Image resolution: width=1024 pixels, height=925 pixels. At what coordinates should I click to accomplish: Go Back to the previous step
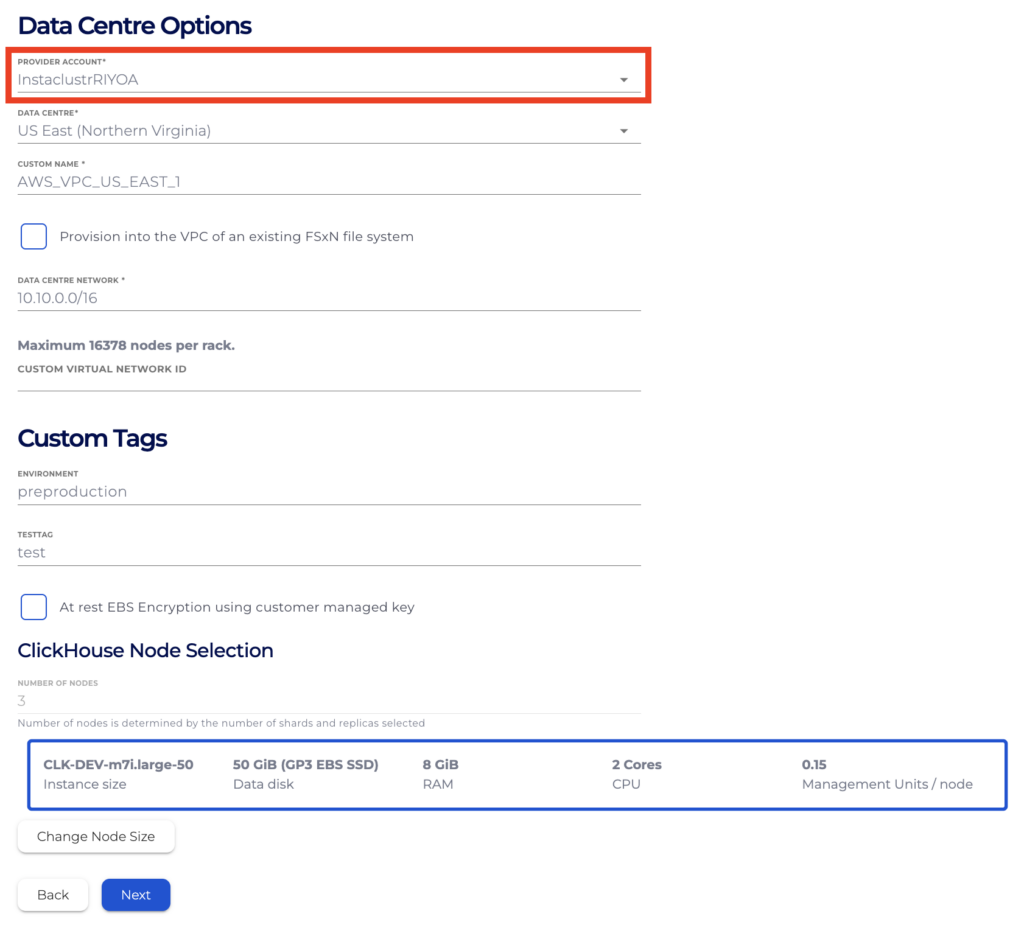click(x=53, y=895)
